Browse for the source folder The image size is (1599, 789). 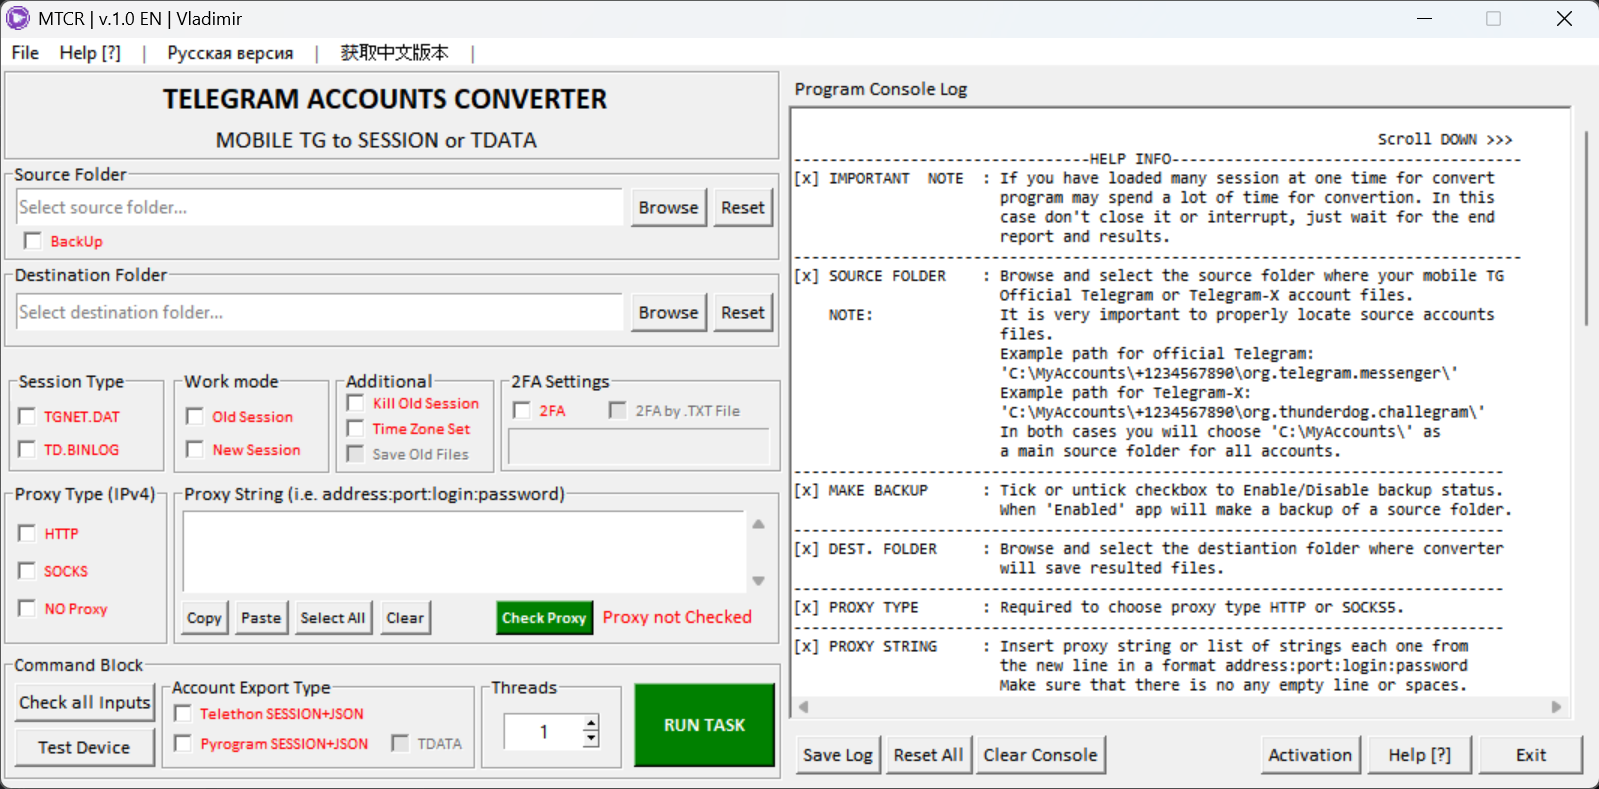point(668,207)
